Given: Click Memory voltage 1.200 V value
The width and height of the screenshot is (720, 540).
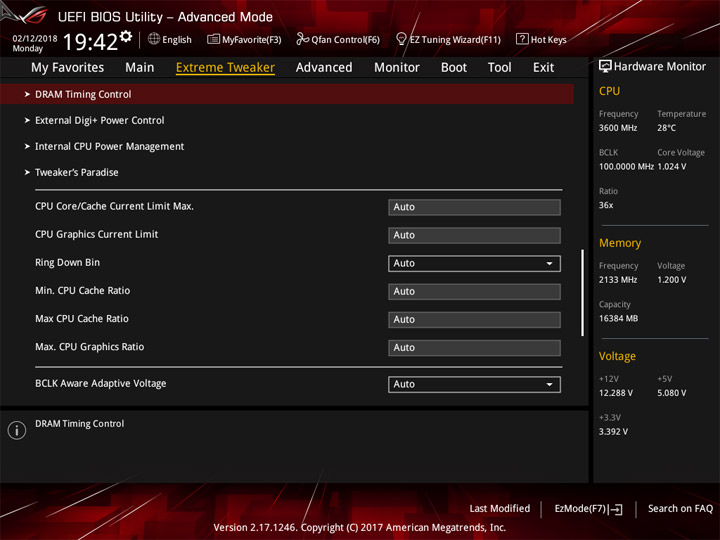Looking at the screenshot, I should pyautogui.click(x=672, y=280).
